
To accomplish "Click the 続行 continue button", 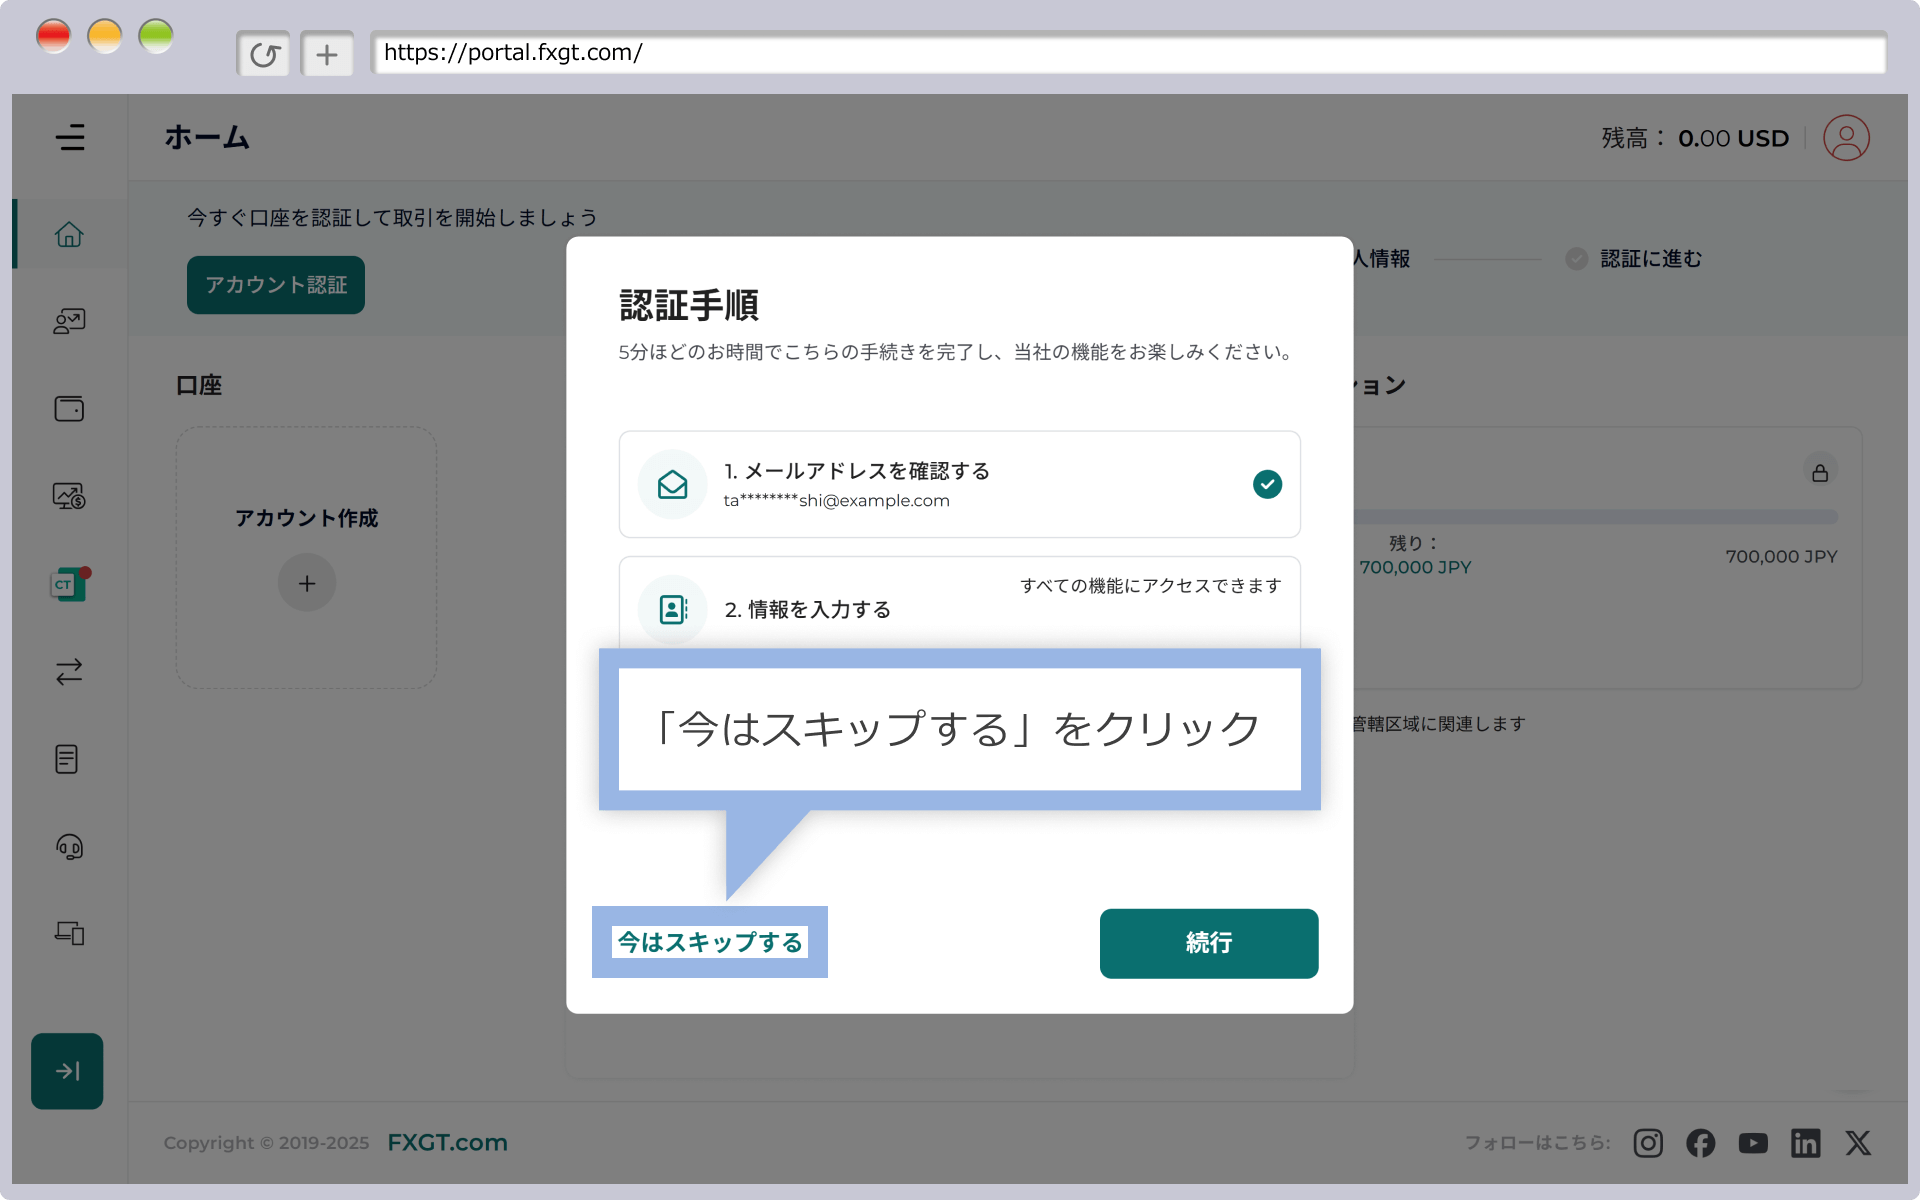I will (x=1208, y=943).
